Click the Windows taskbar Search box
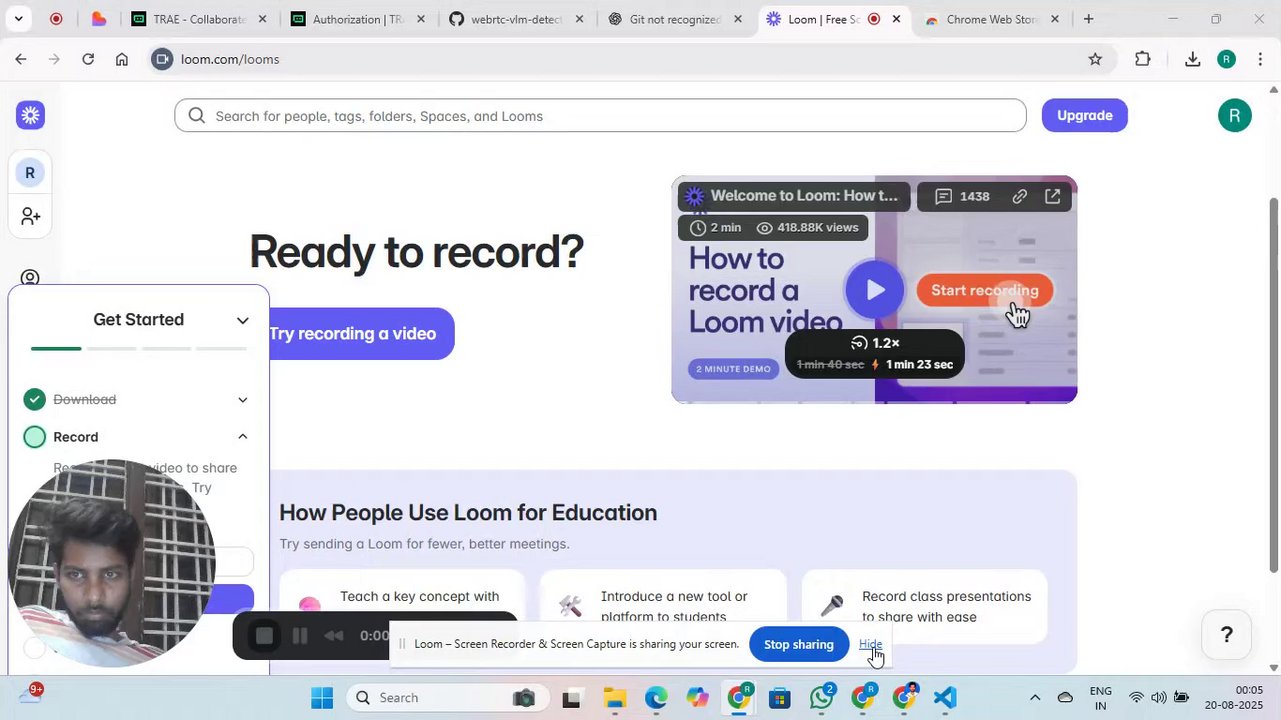 [446, 698]
